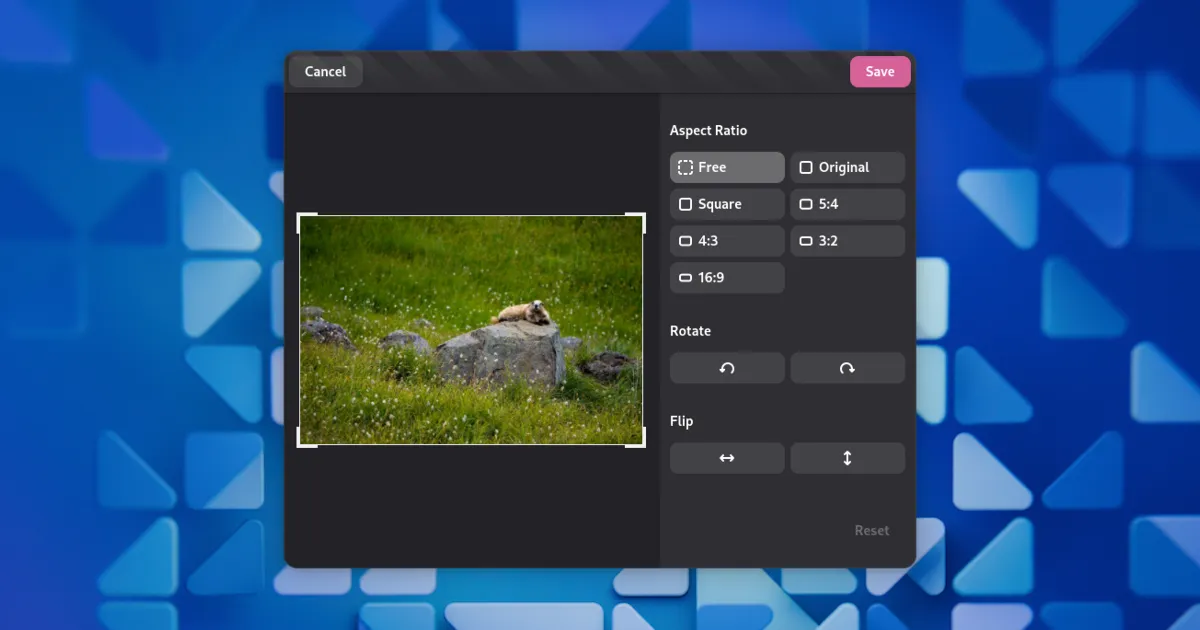Select the Free aspect ratio option

727,168
